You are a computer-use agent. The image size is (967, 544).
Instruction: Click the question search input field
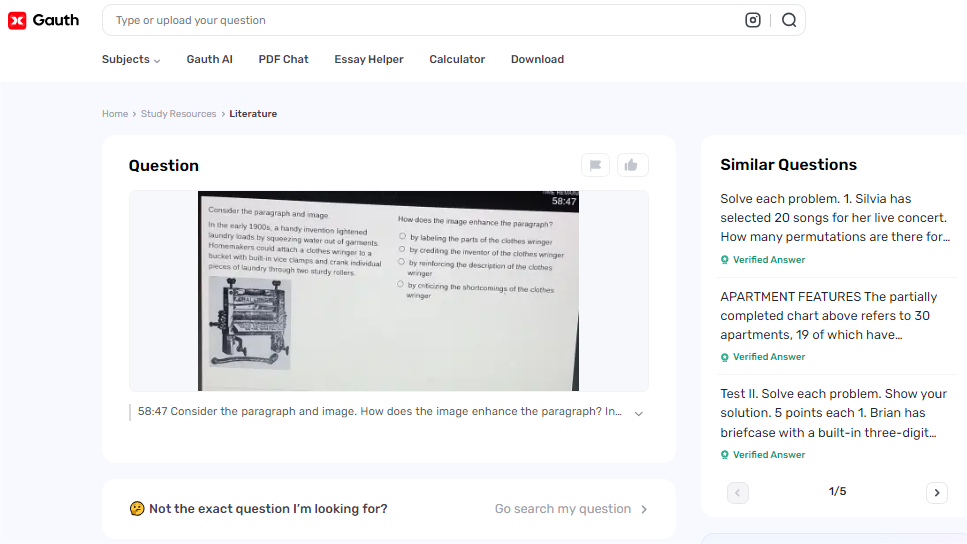pyautogui.click(x=420, y=20)
